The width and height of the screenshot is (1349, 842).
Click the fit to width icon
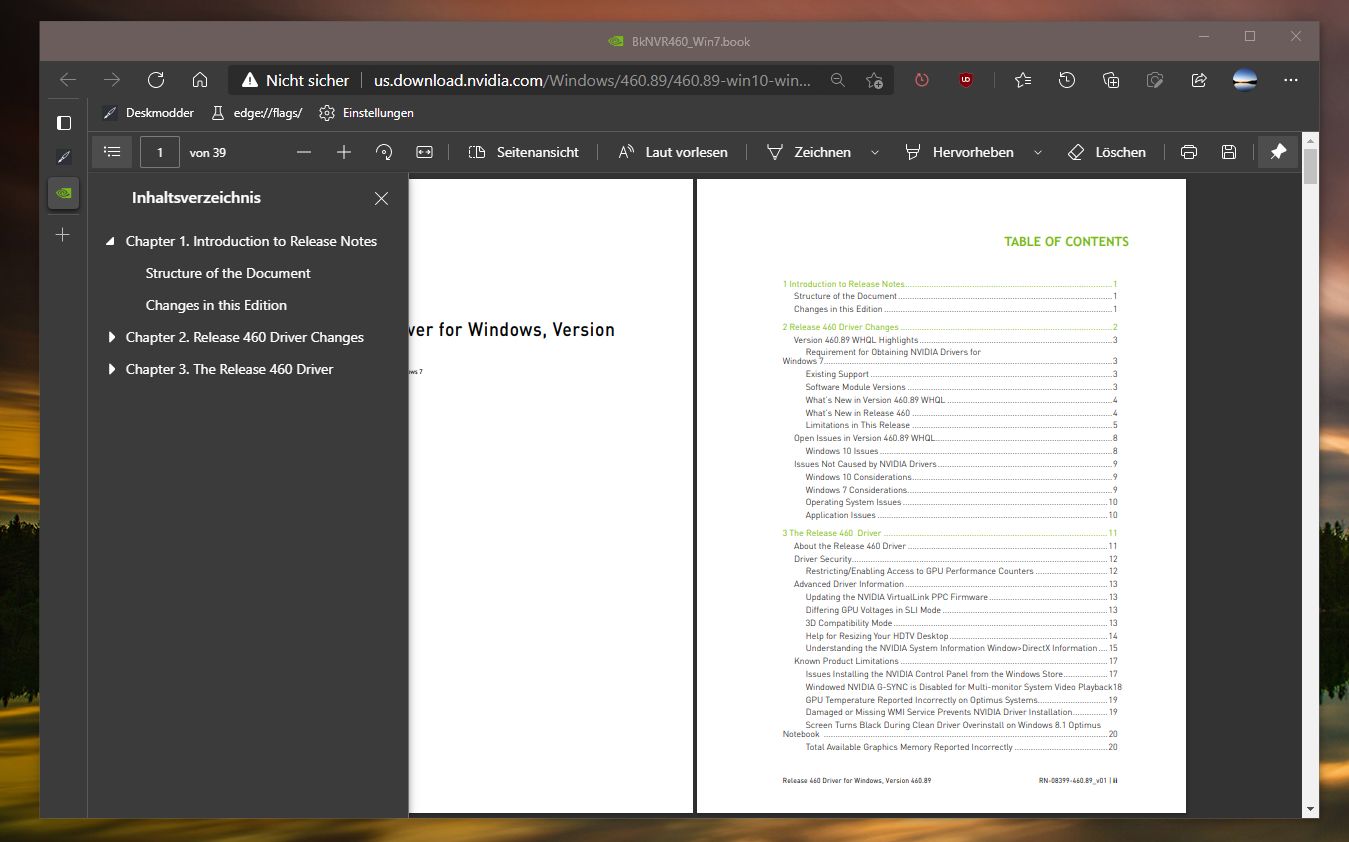click(x=424, y=152)
